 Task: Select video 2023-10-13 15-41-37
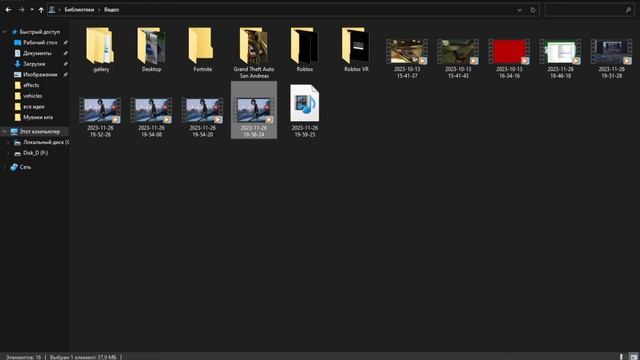coord(407,58)
